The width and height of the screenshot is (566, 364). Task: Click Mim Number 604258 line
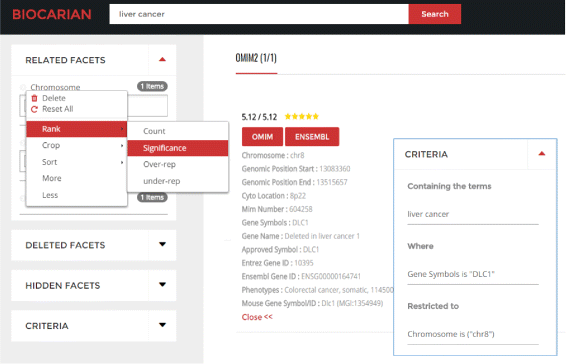[277, 209]
